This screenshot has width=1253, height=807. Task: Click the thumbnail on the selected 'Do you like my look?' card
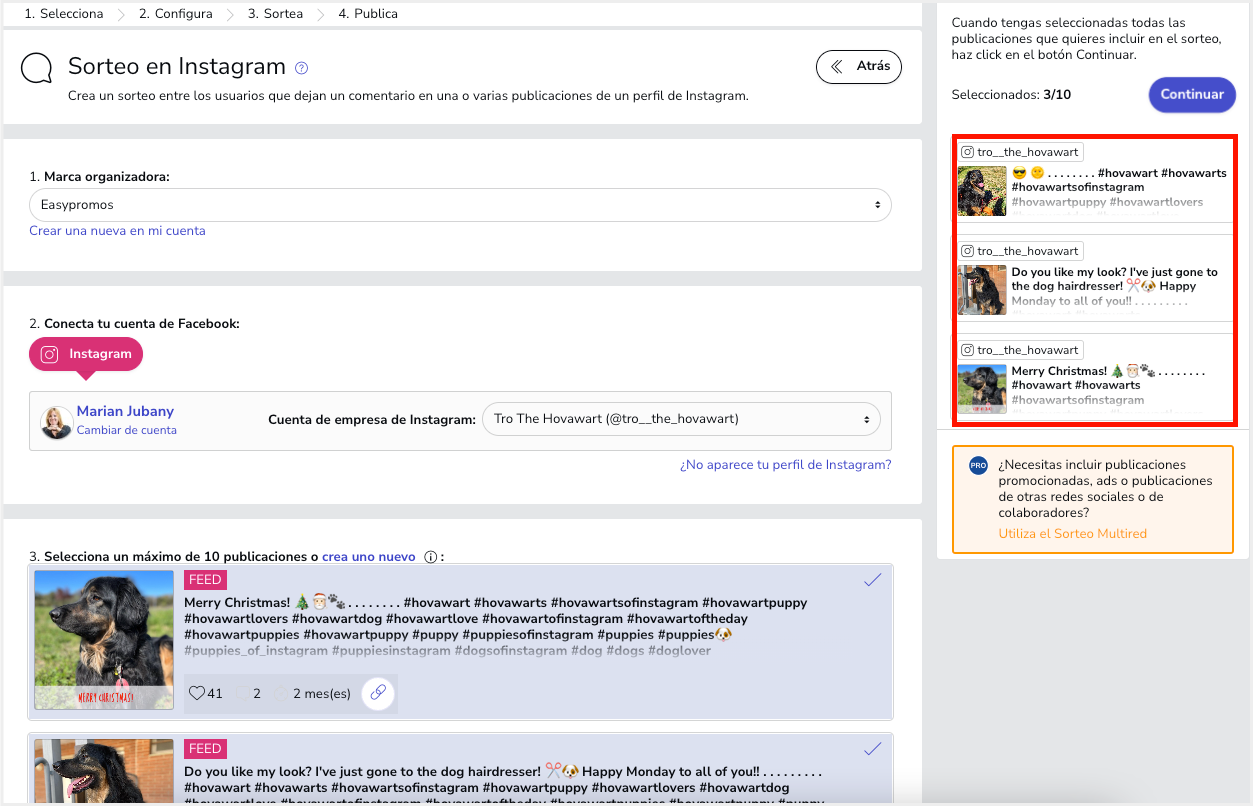(982, 290)
